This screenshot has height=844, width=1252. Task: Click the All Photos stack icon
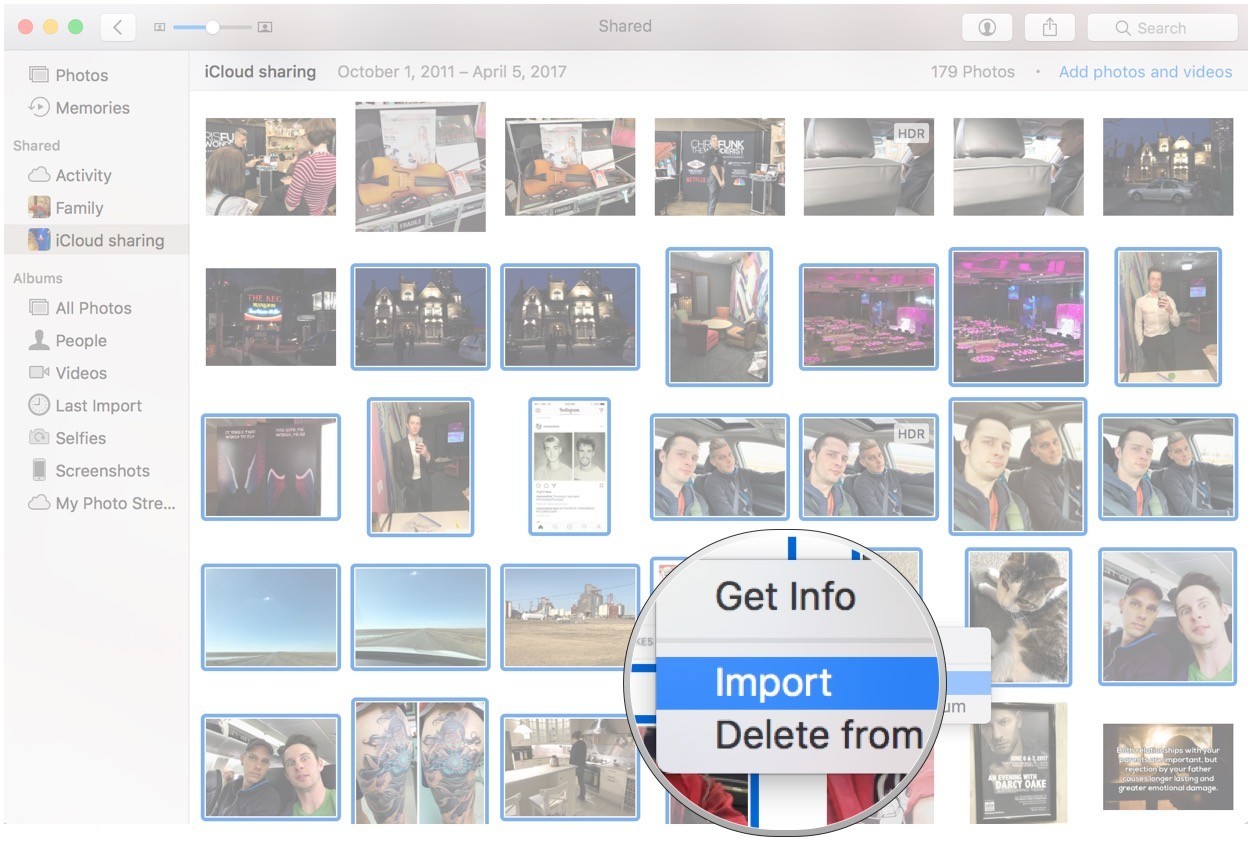[39, 308]
